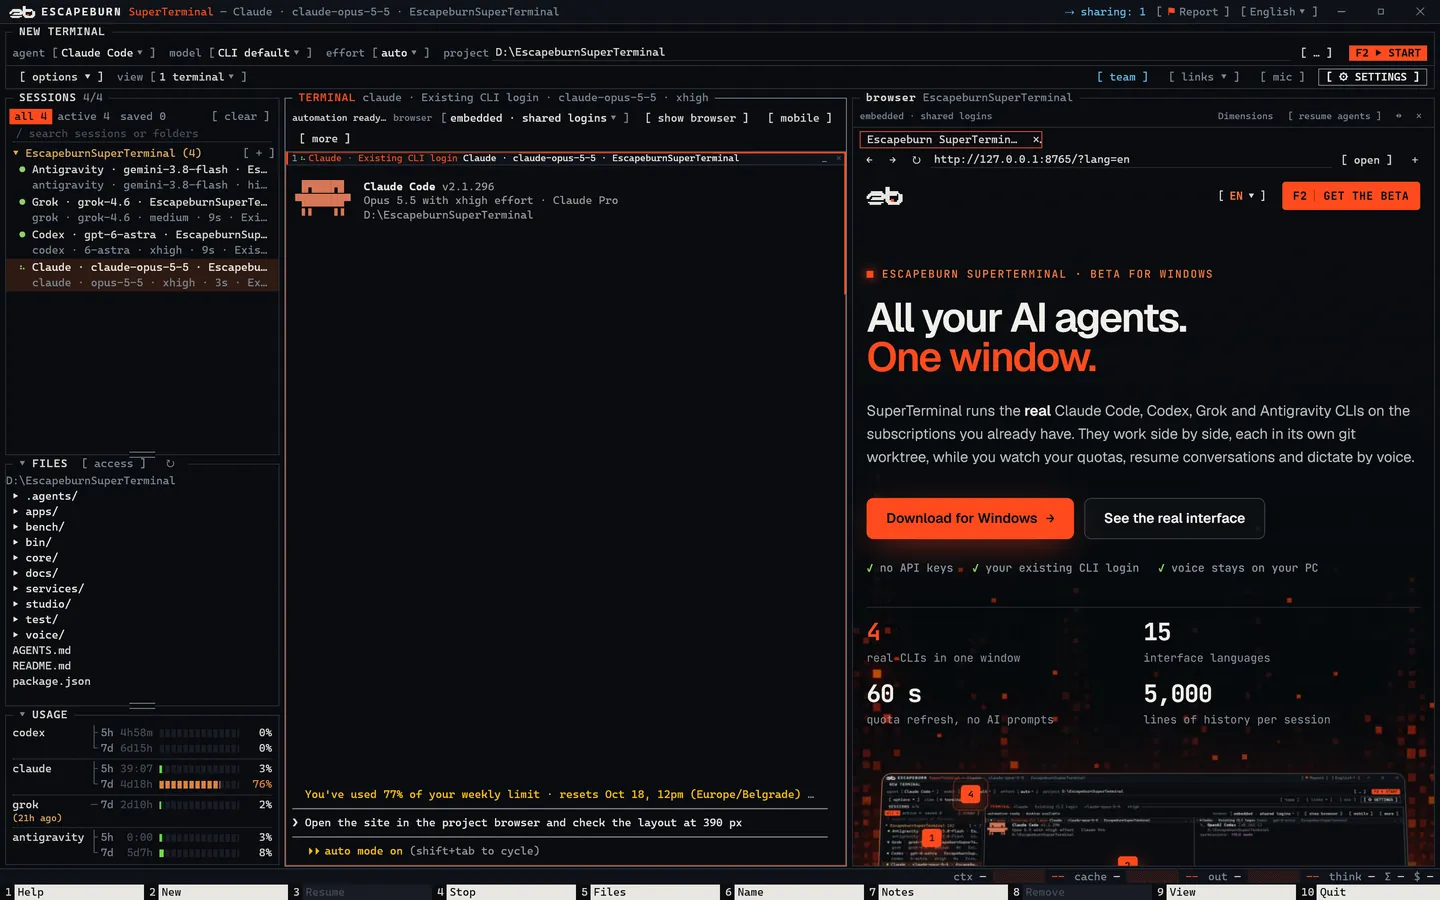Click the Report flag button
Image resolution: width=1440 pixels, height=900 pixels.
click(x=1193, y=12)
